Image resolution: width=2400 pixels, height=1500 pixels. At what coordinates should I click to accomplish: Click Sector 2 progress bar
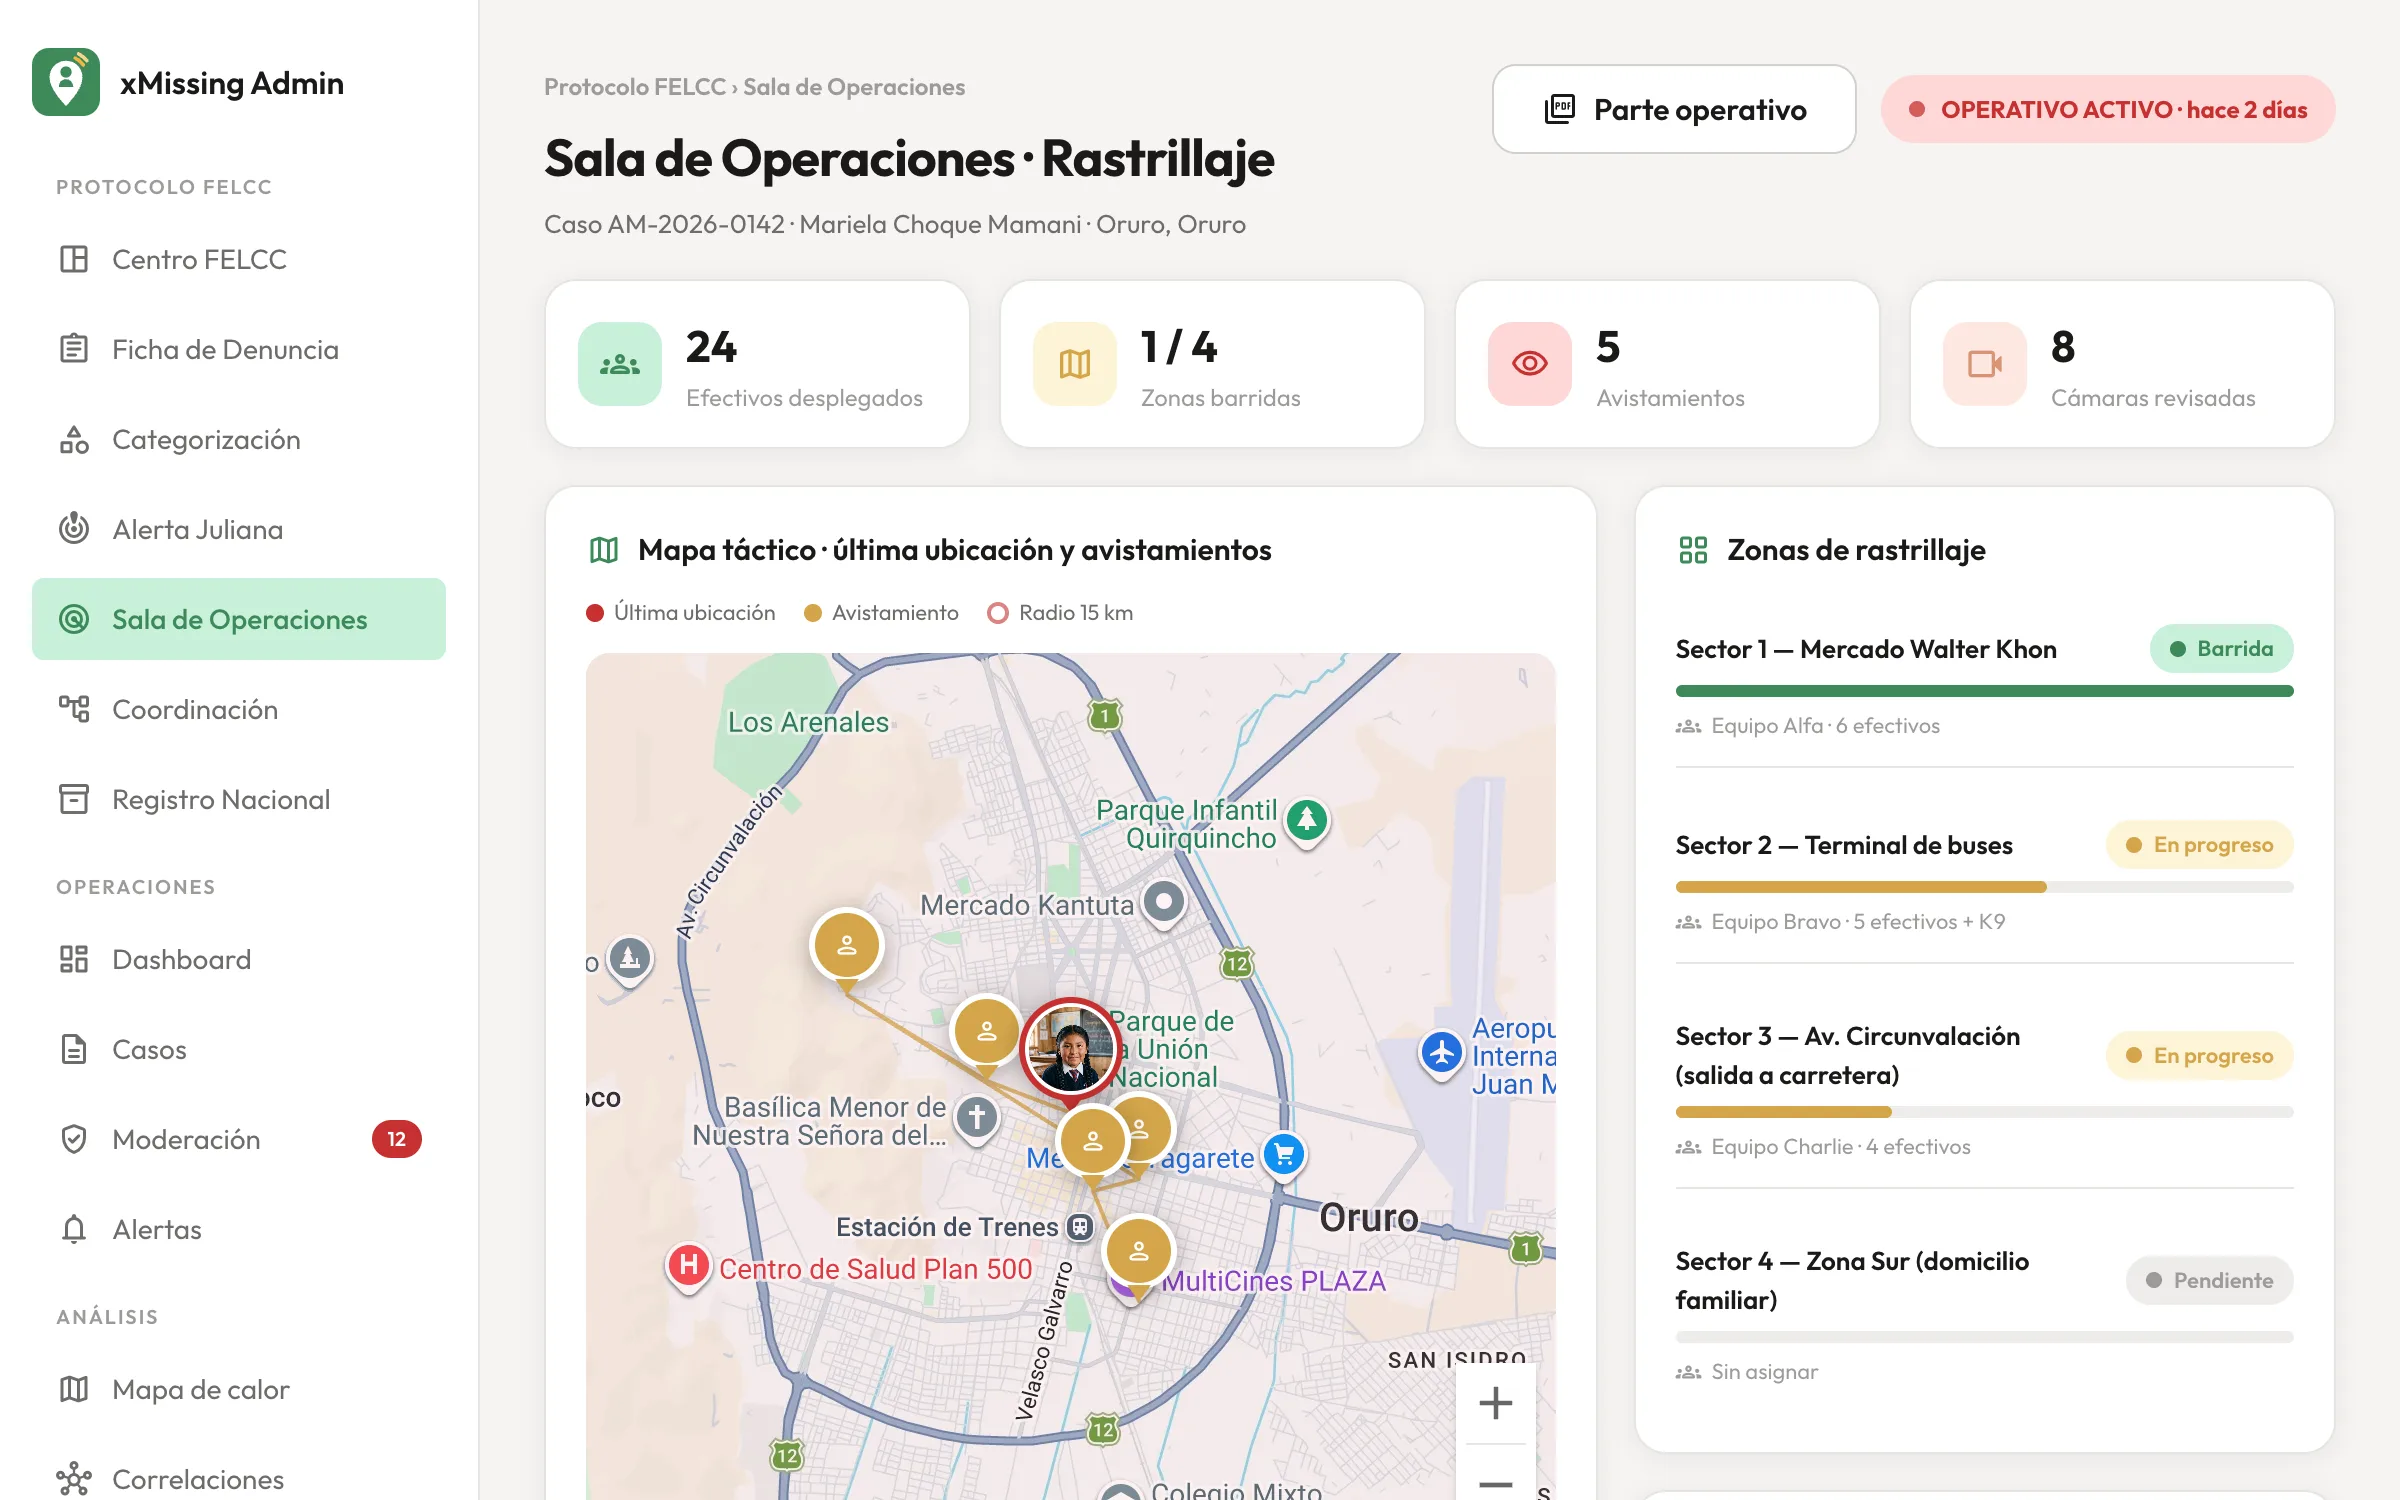[x=1985, y=887]
